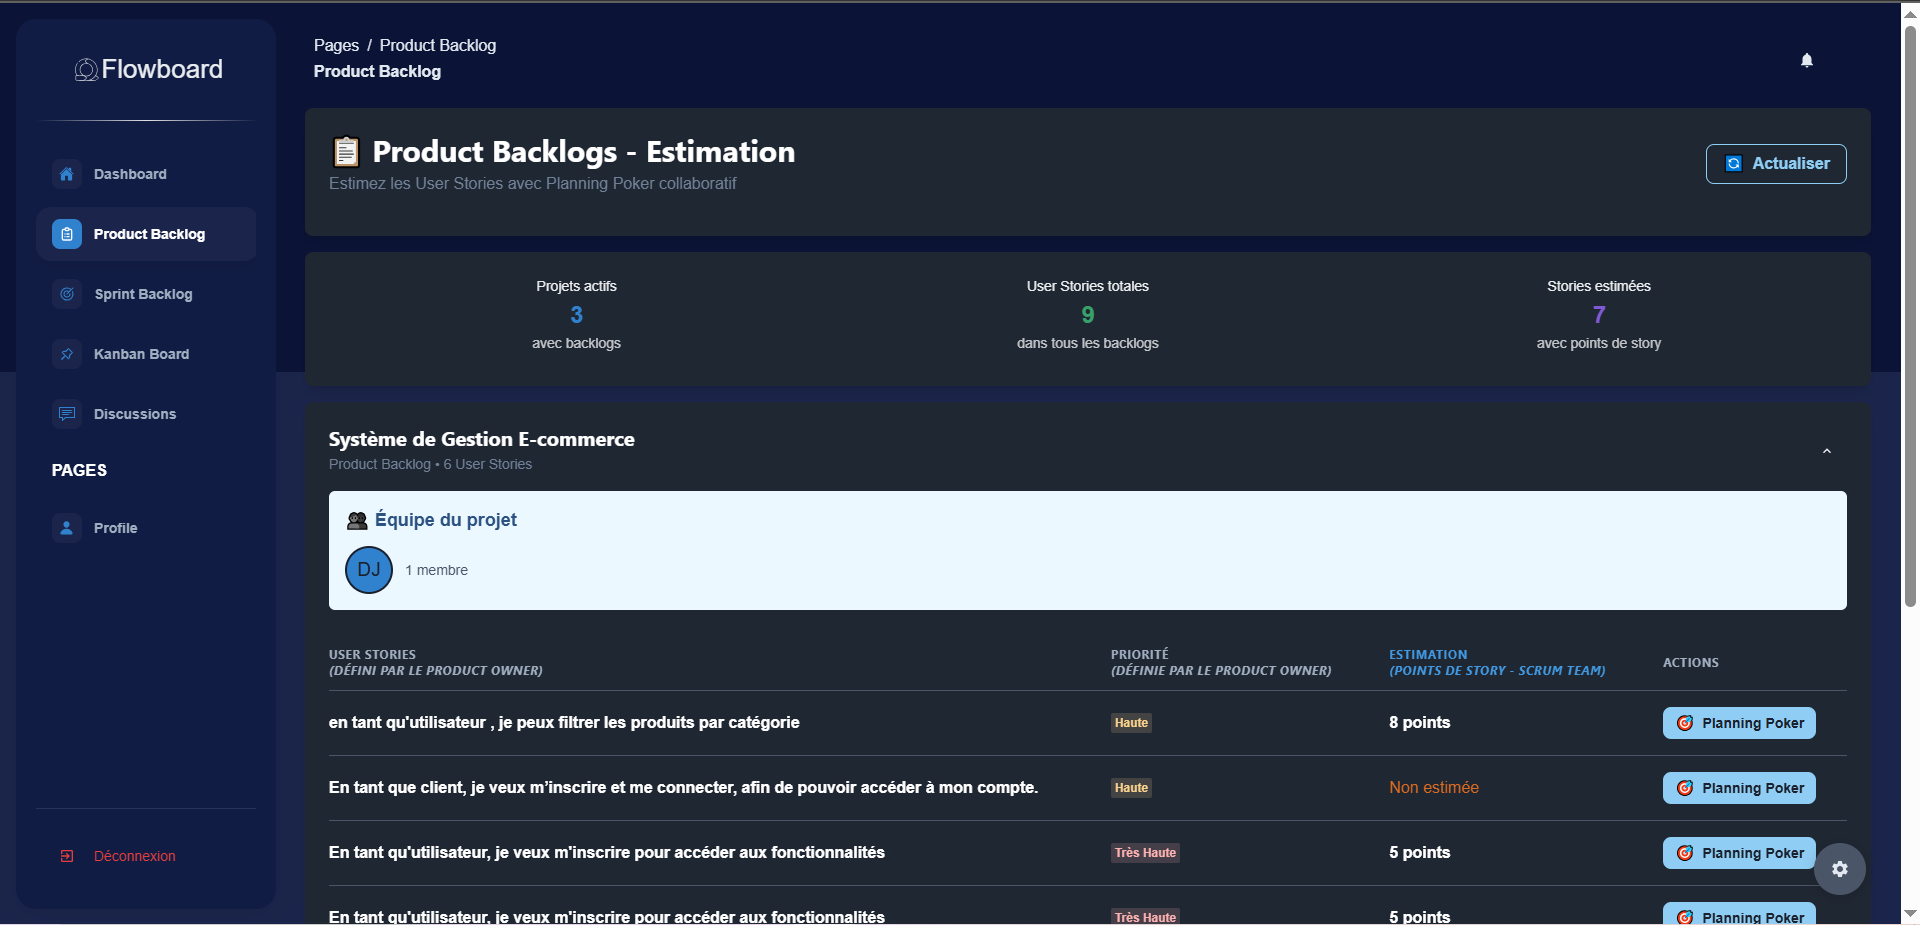Open Dashboard home icon in sidebar
Screen dimensions: 1920x925
click(67, 174)
